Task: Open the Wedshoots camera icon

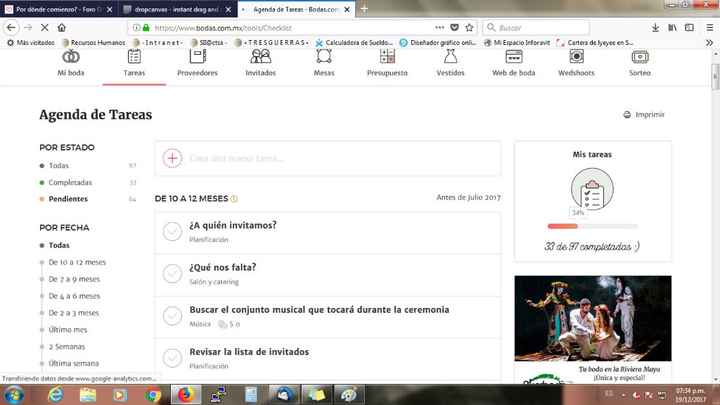Action: pyautogui.click(x=576, y=58)
